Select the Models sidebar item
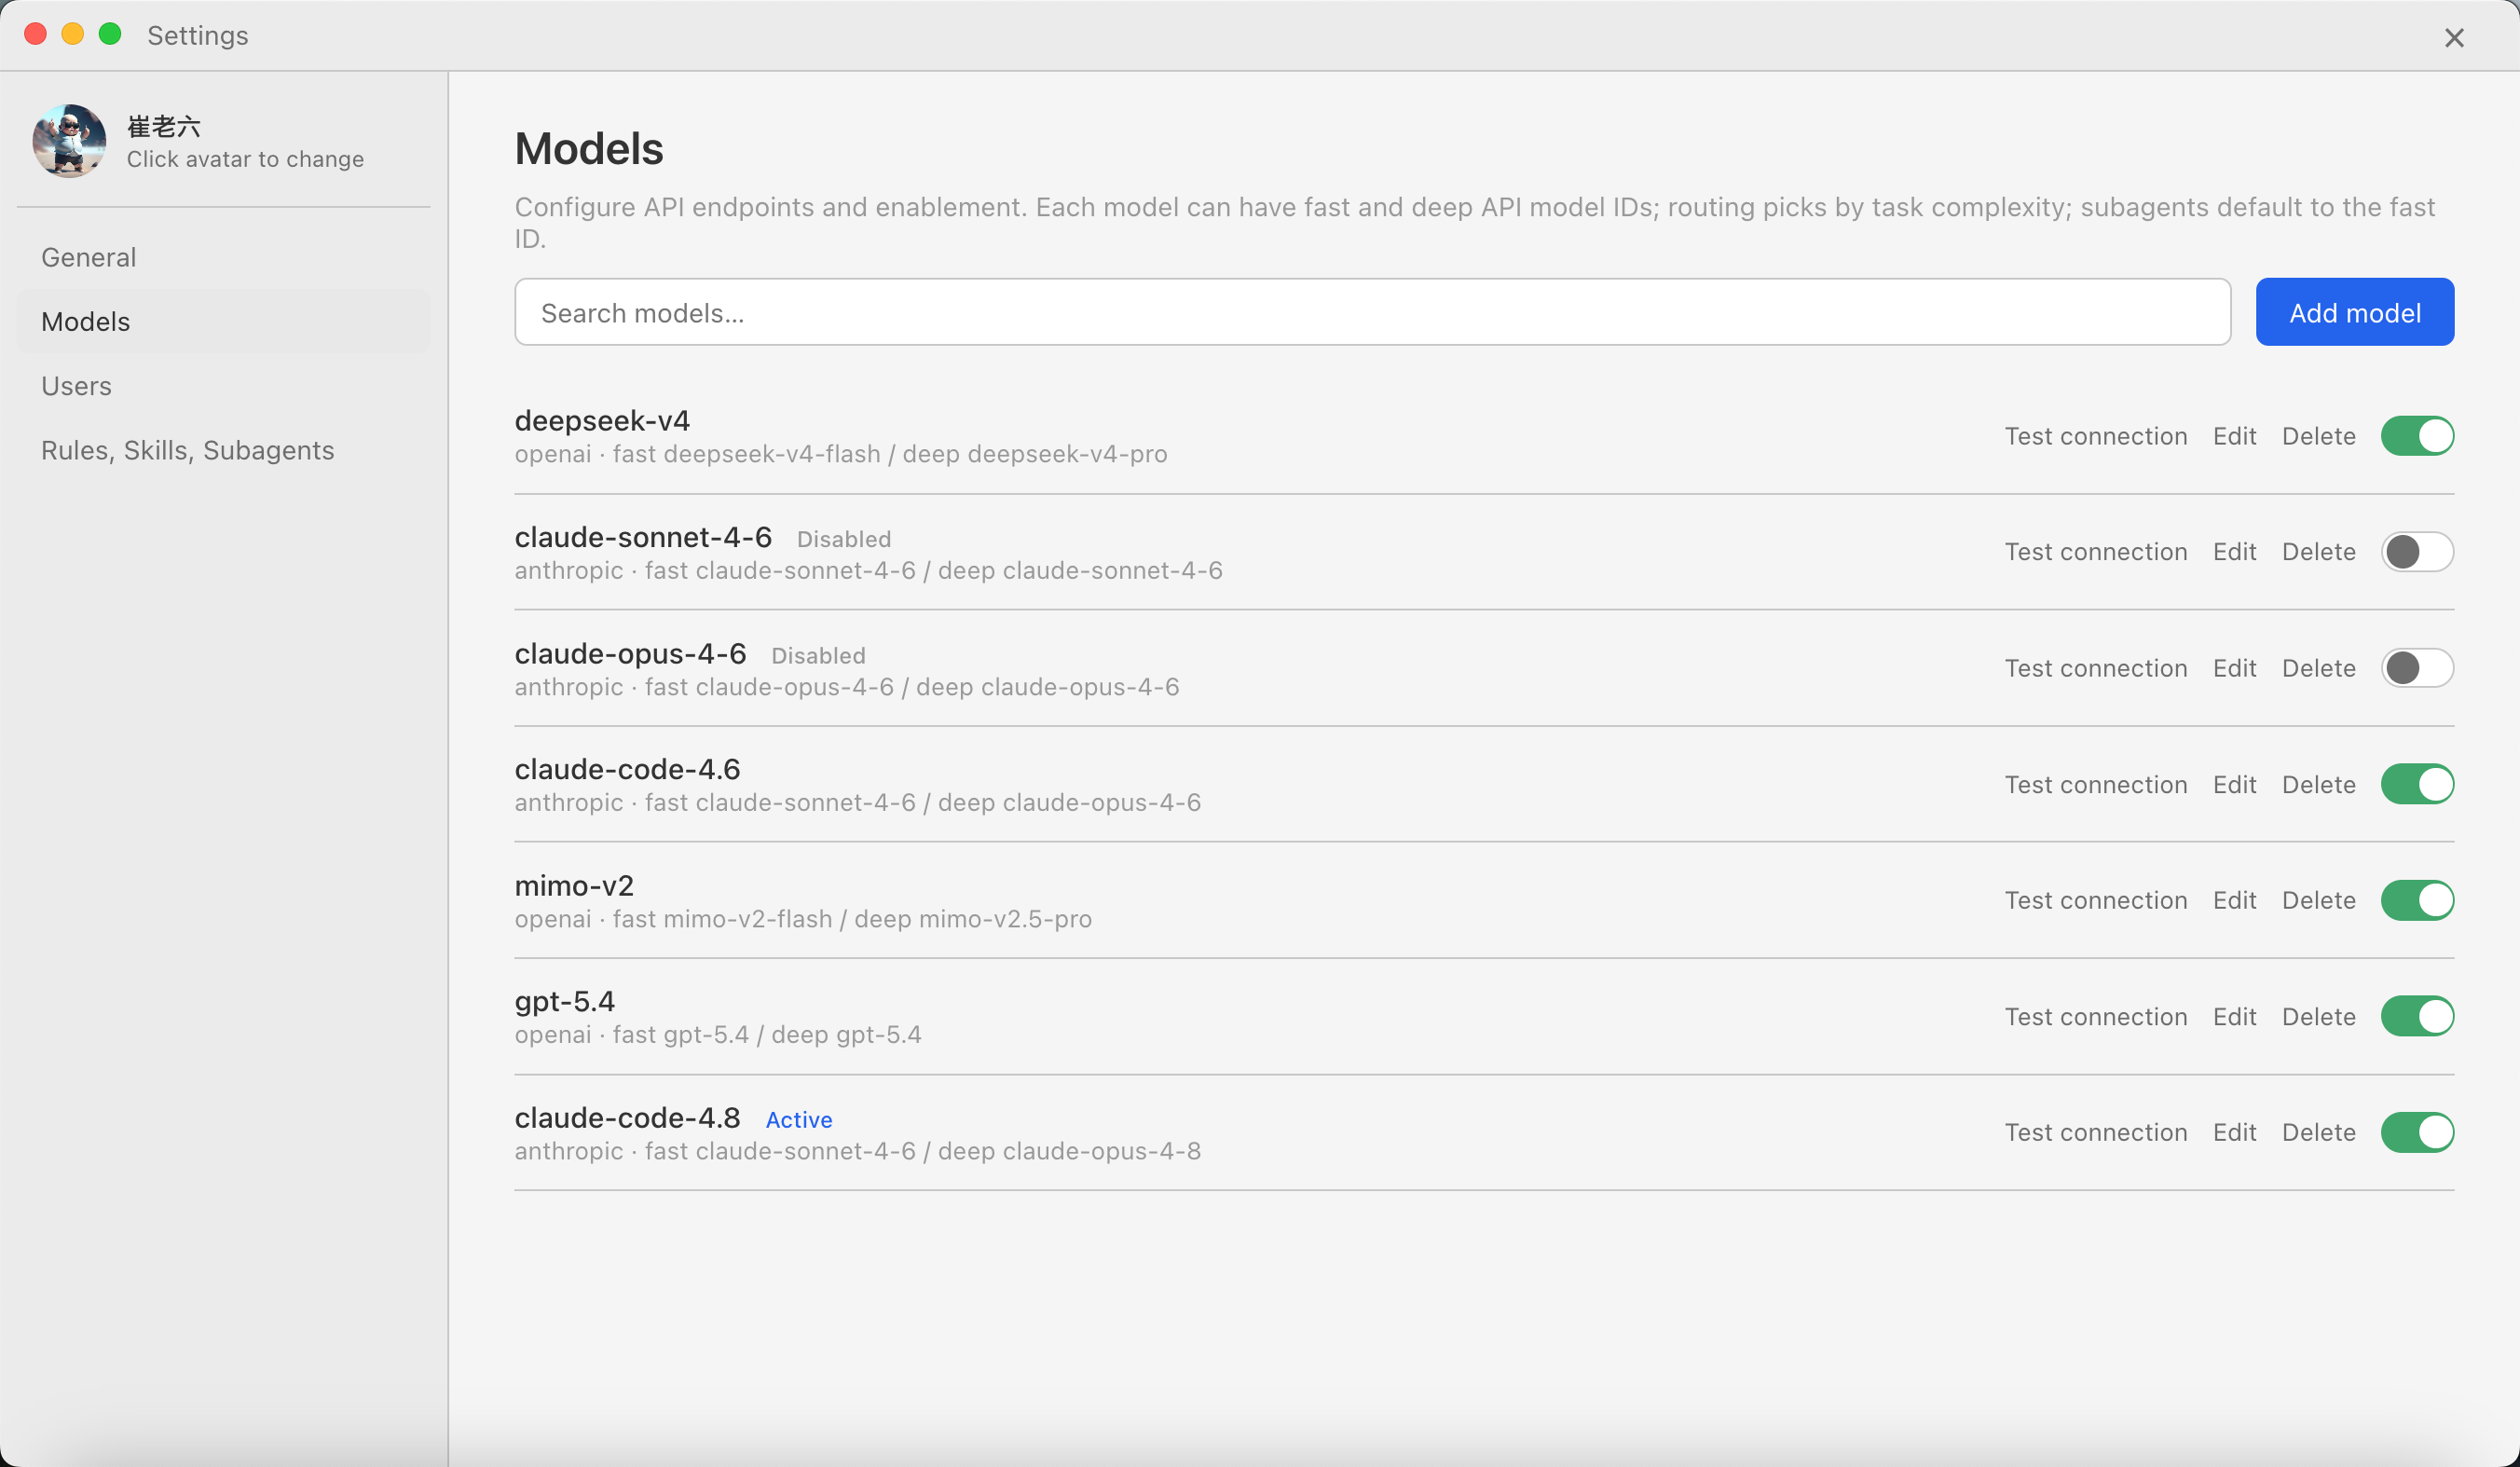The height and width of the screenshot is (1467, 2520). point(223,322)
